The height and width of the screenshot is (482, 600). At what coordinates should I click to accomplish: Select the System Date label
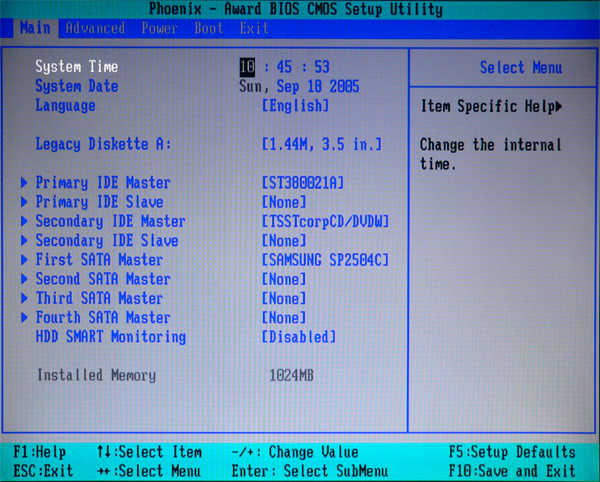pyautogui.click(x=77, y=86)
